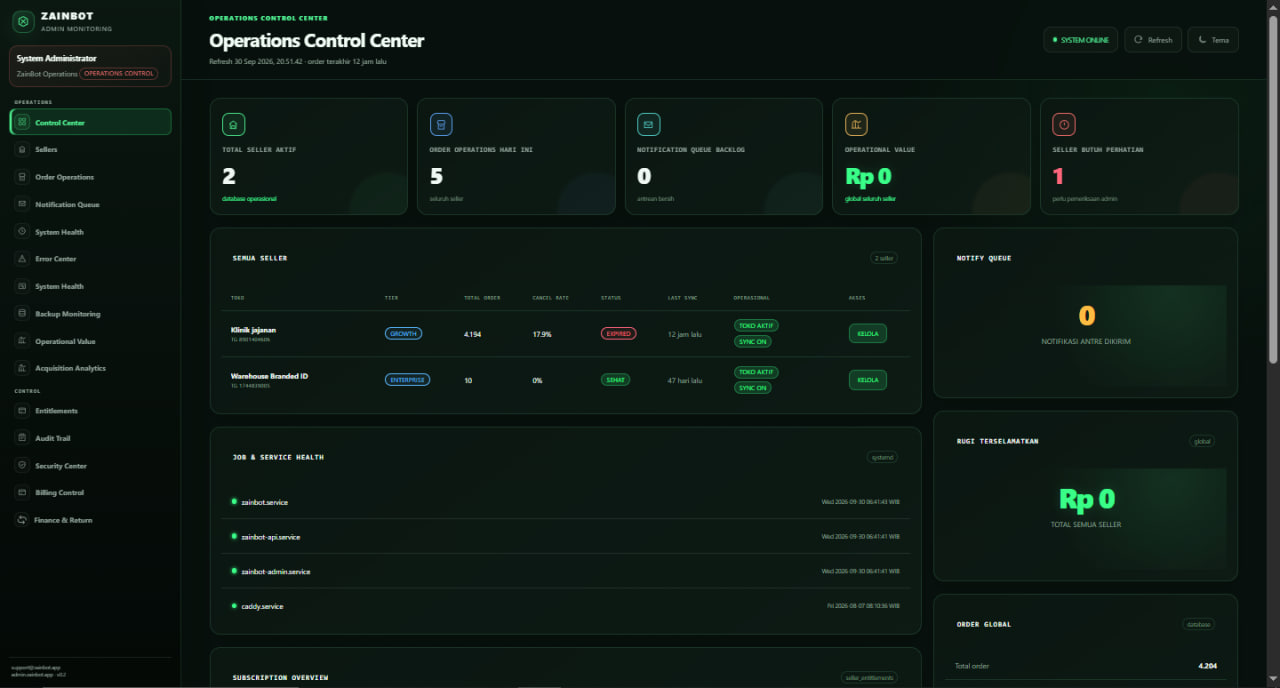Click the systemd tag in Job & Service Health
1280x688 pixels.
point(882,457)
